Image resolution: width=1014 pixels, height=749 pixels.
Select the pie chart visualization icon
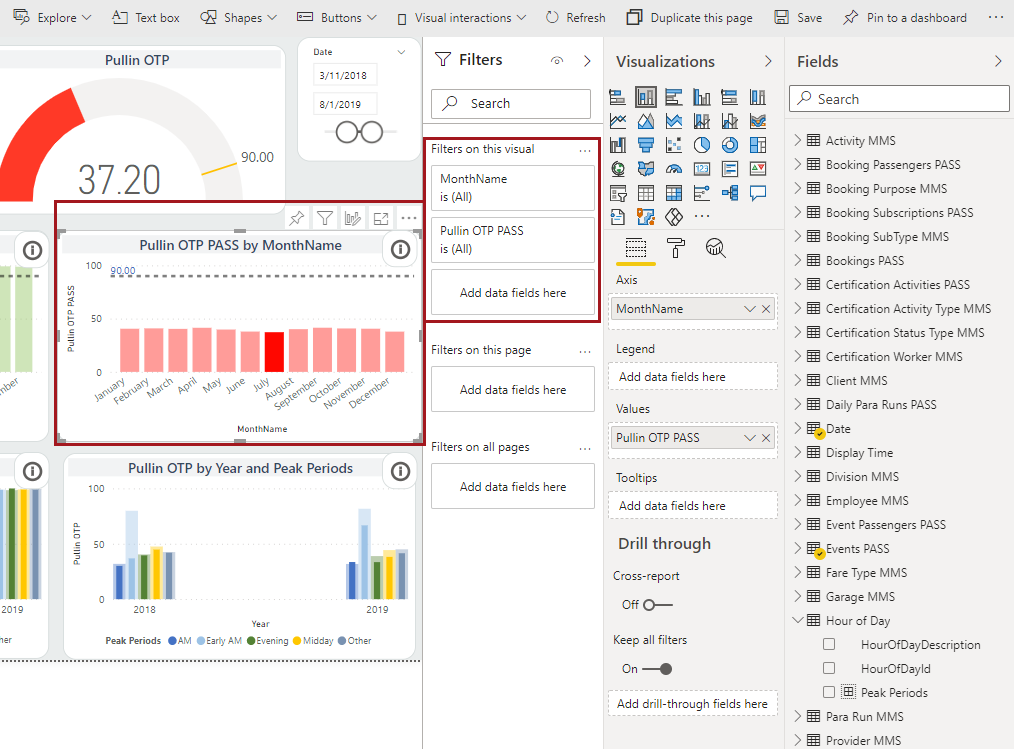coord(702,145)
